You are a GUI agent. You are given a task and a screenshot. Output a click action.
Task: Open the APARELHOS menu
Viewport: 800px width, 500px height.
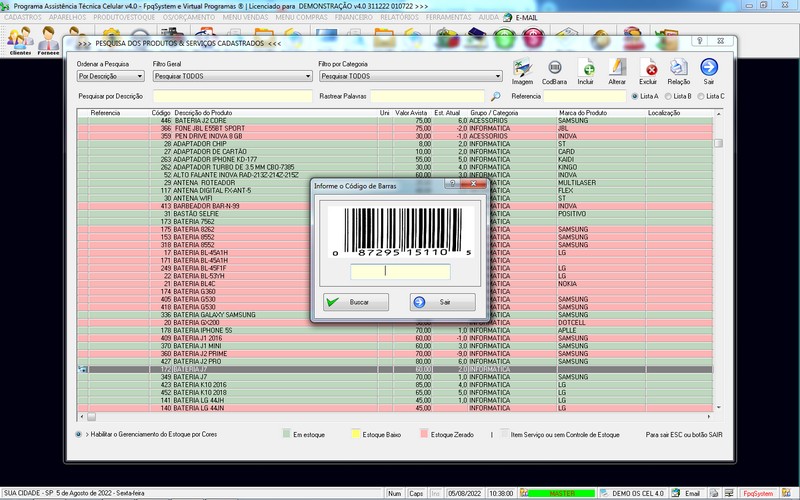(68, 17)
